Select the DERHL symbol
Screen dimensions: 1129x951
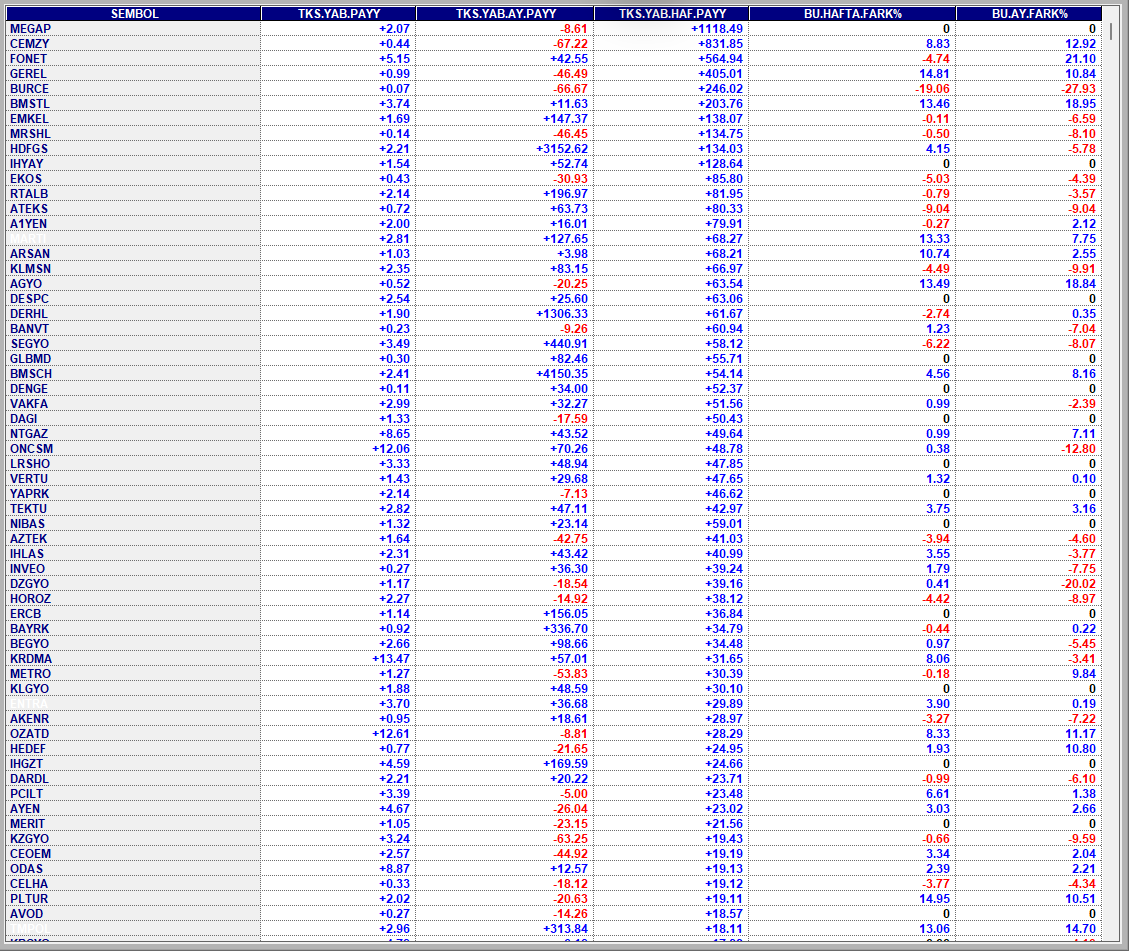[29, 314]
